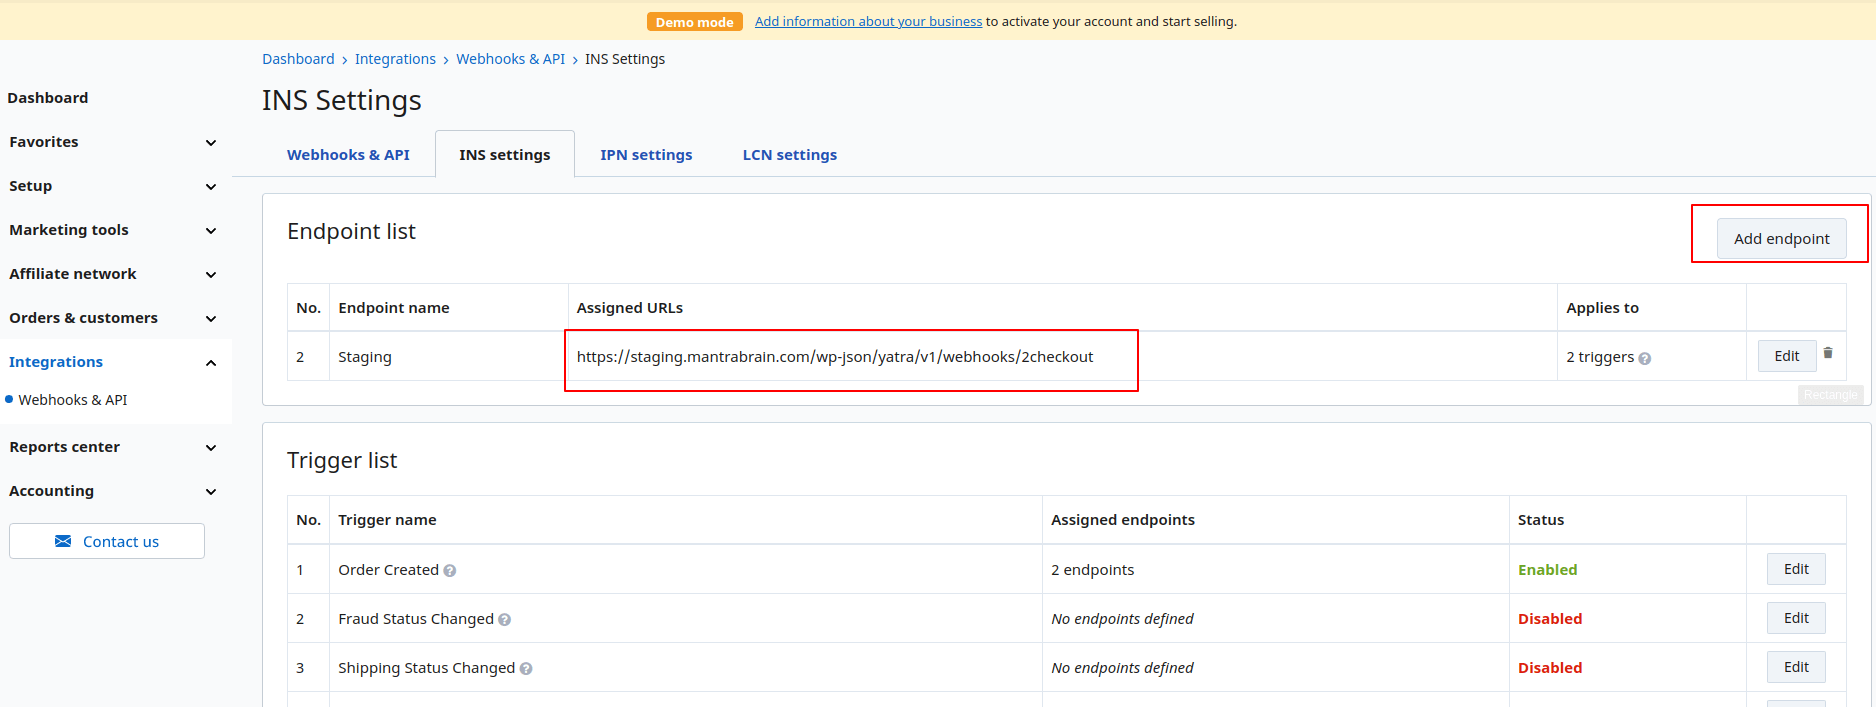Screen dimensions: 1876x707
Task: Click the Shipping Status Changed trigger name
Action: [426, 668]
